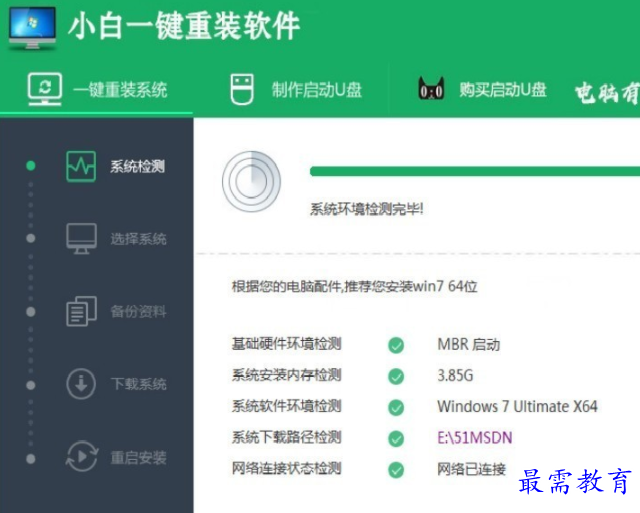Click the green dot beside 系统检测

(31, 165)
